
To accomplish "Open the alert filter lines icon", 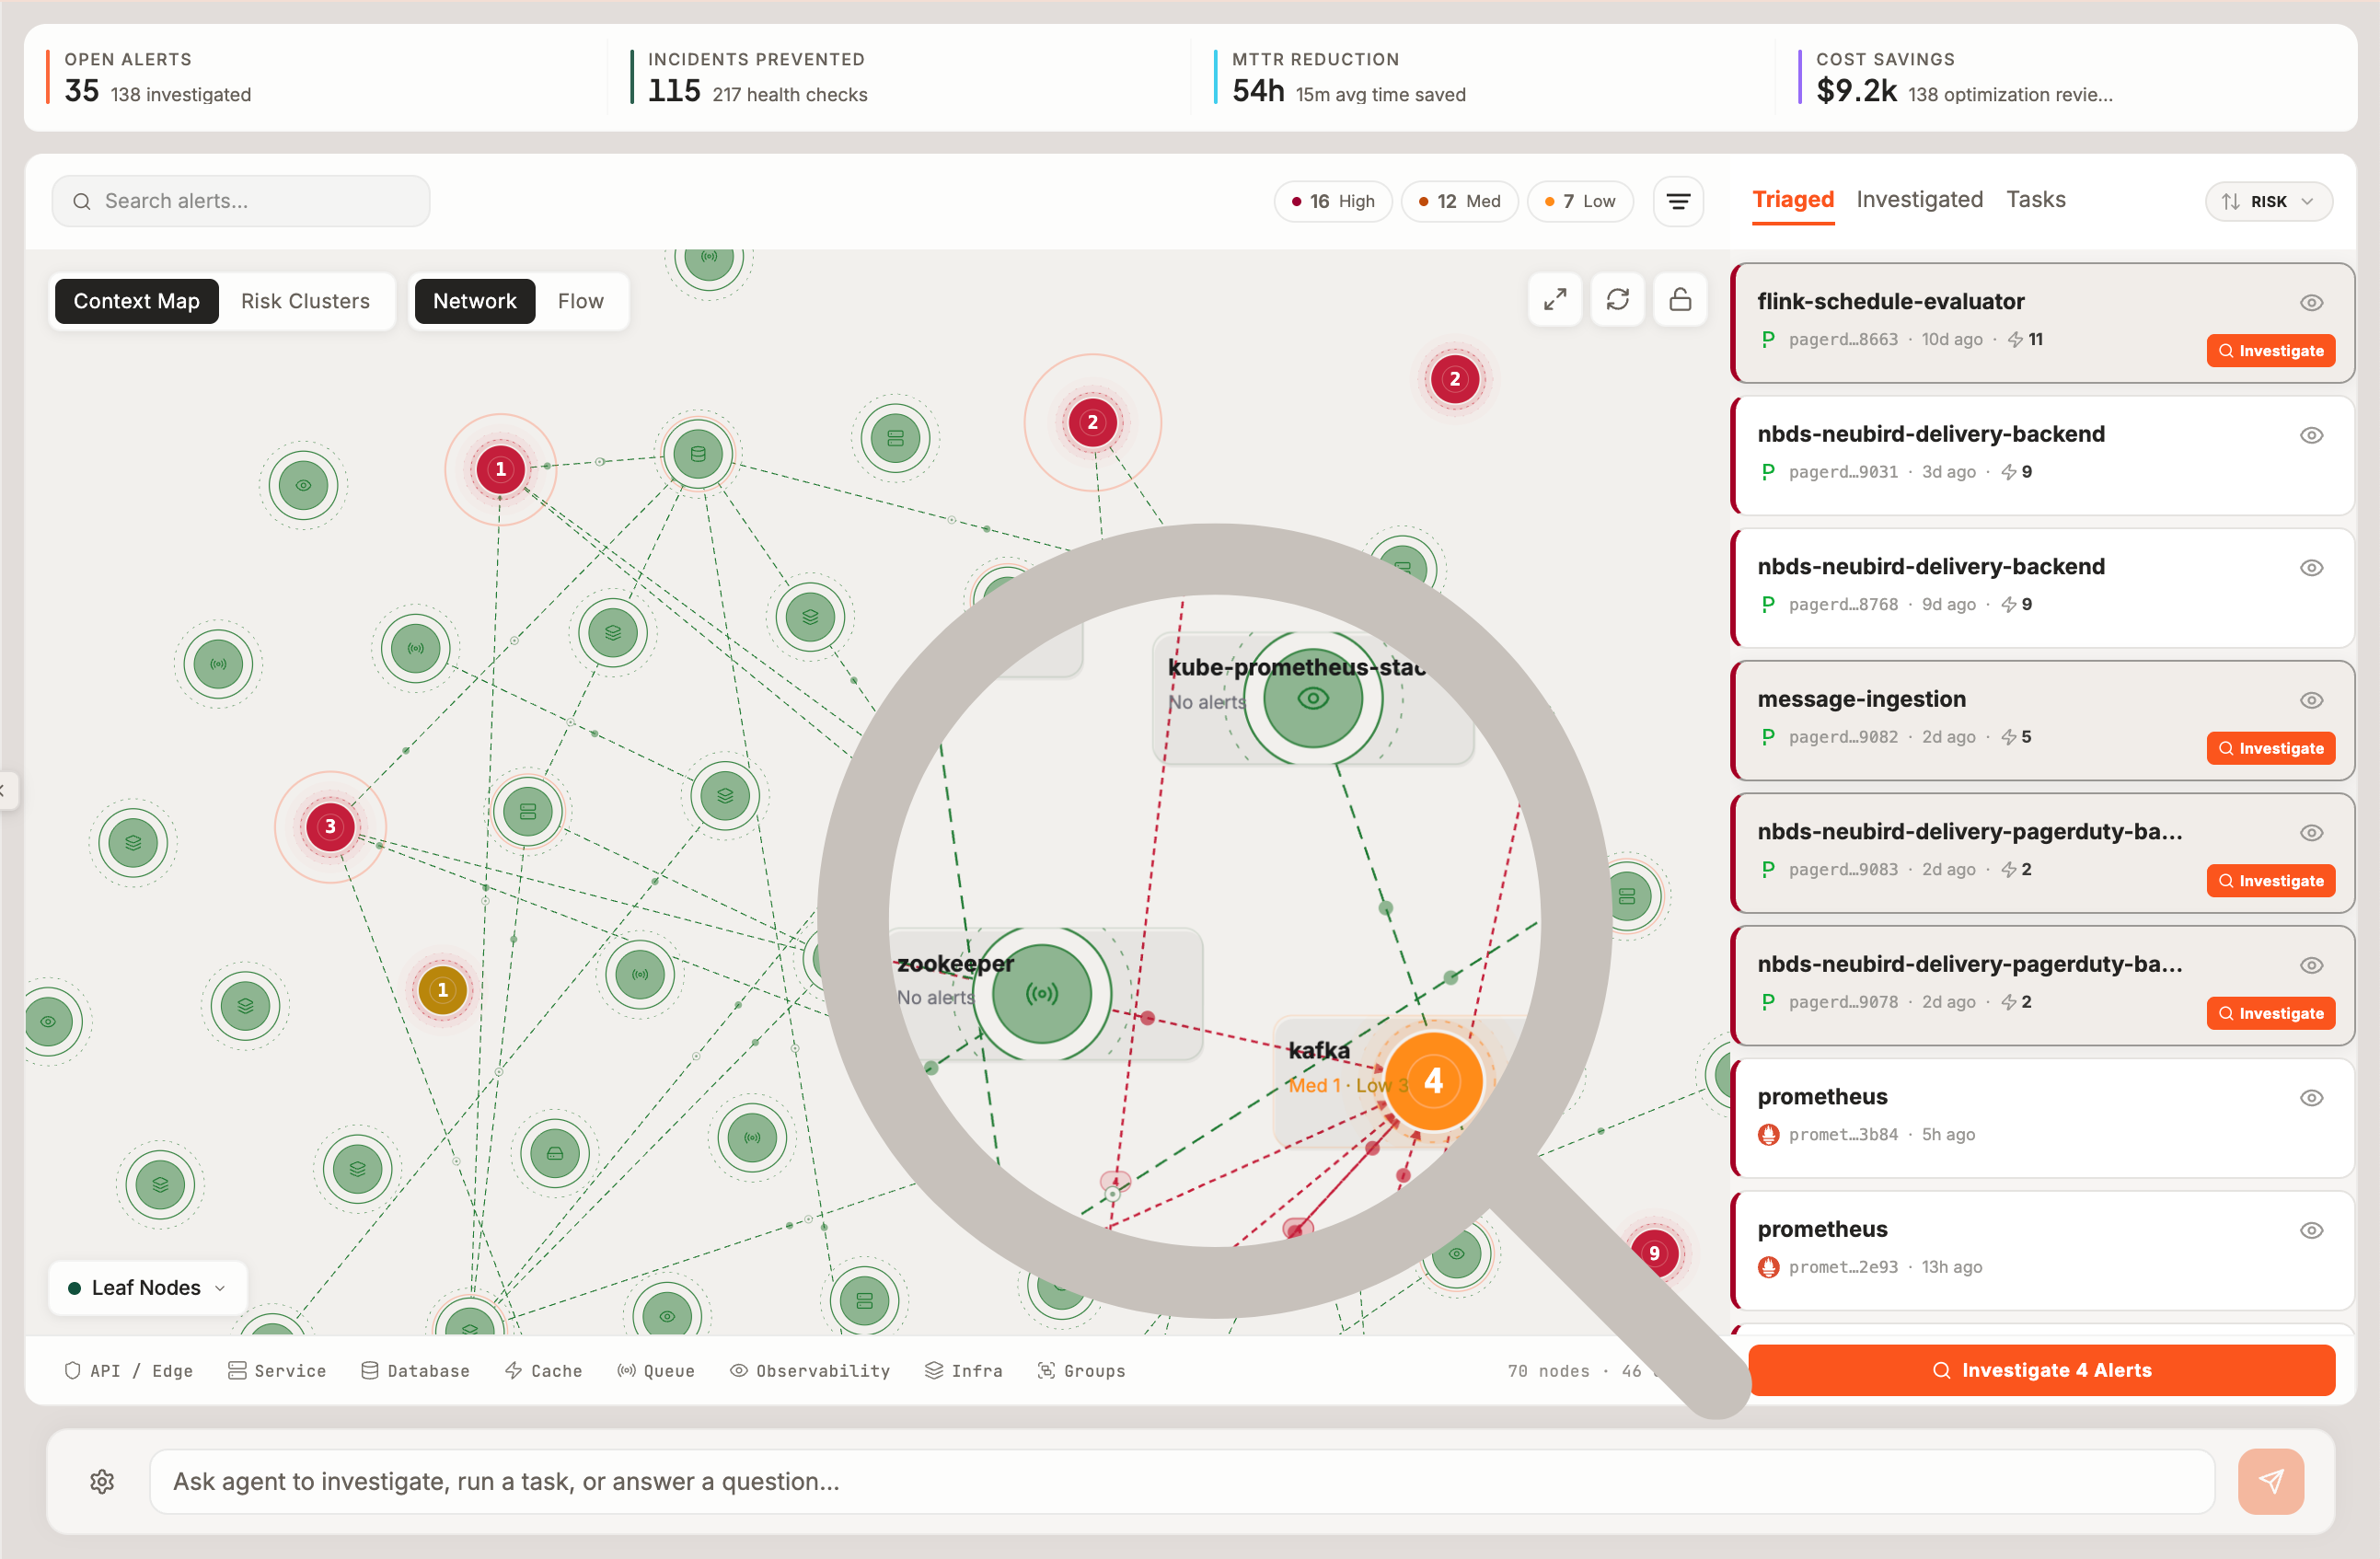I will pos(1678,201).
